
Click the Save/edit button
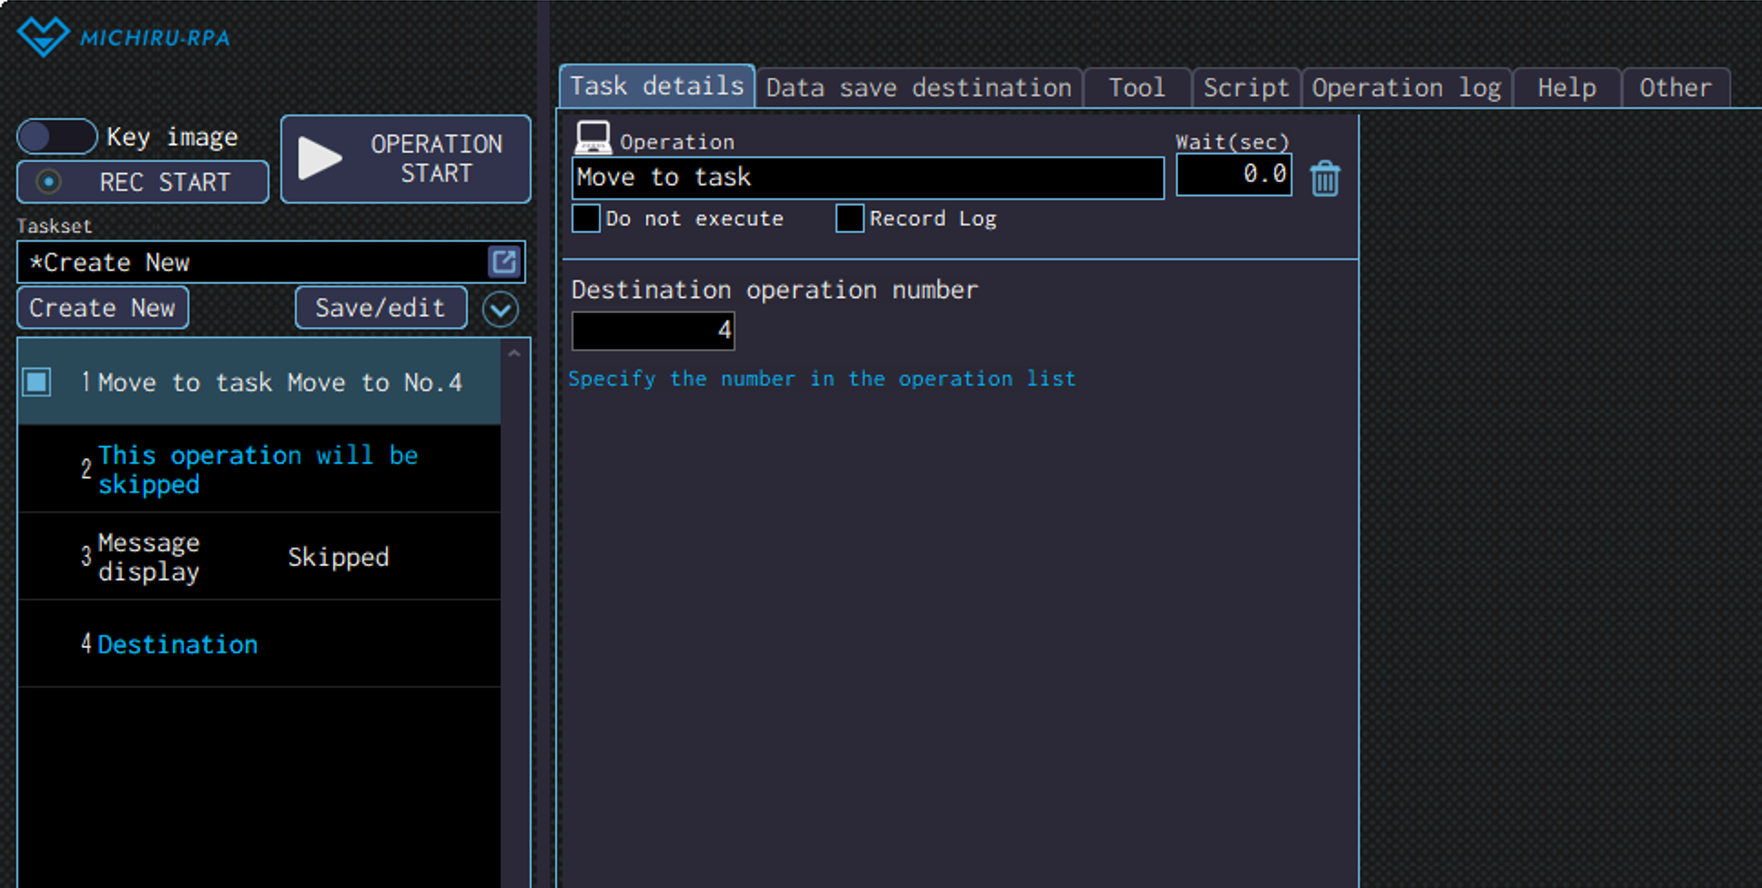coord(380,308)
